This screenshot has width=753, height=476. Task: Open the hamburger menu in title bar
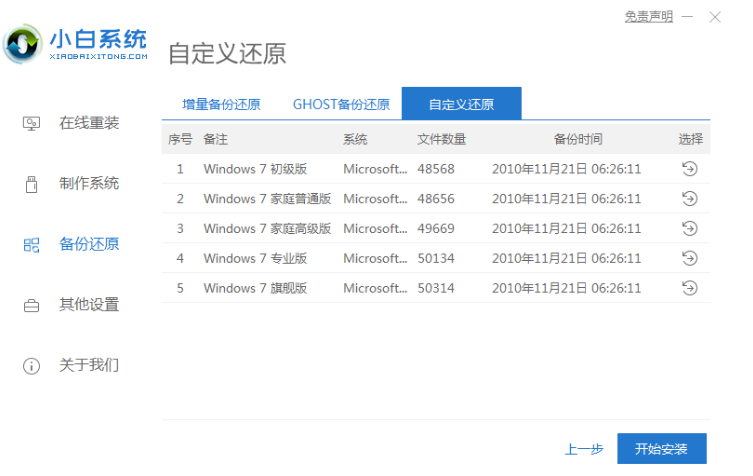tap(687, 17)
